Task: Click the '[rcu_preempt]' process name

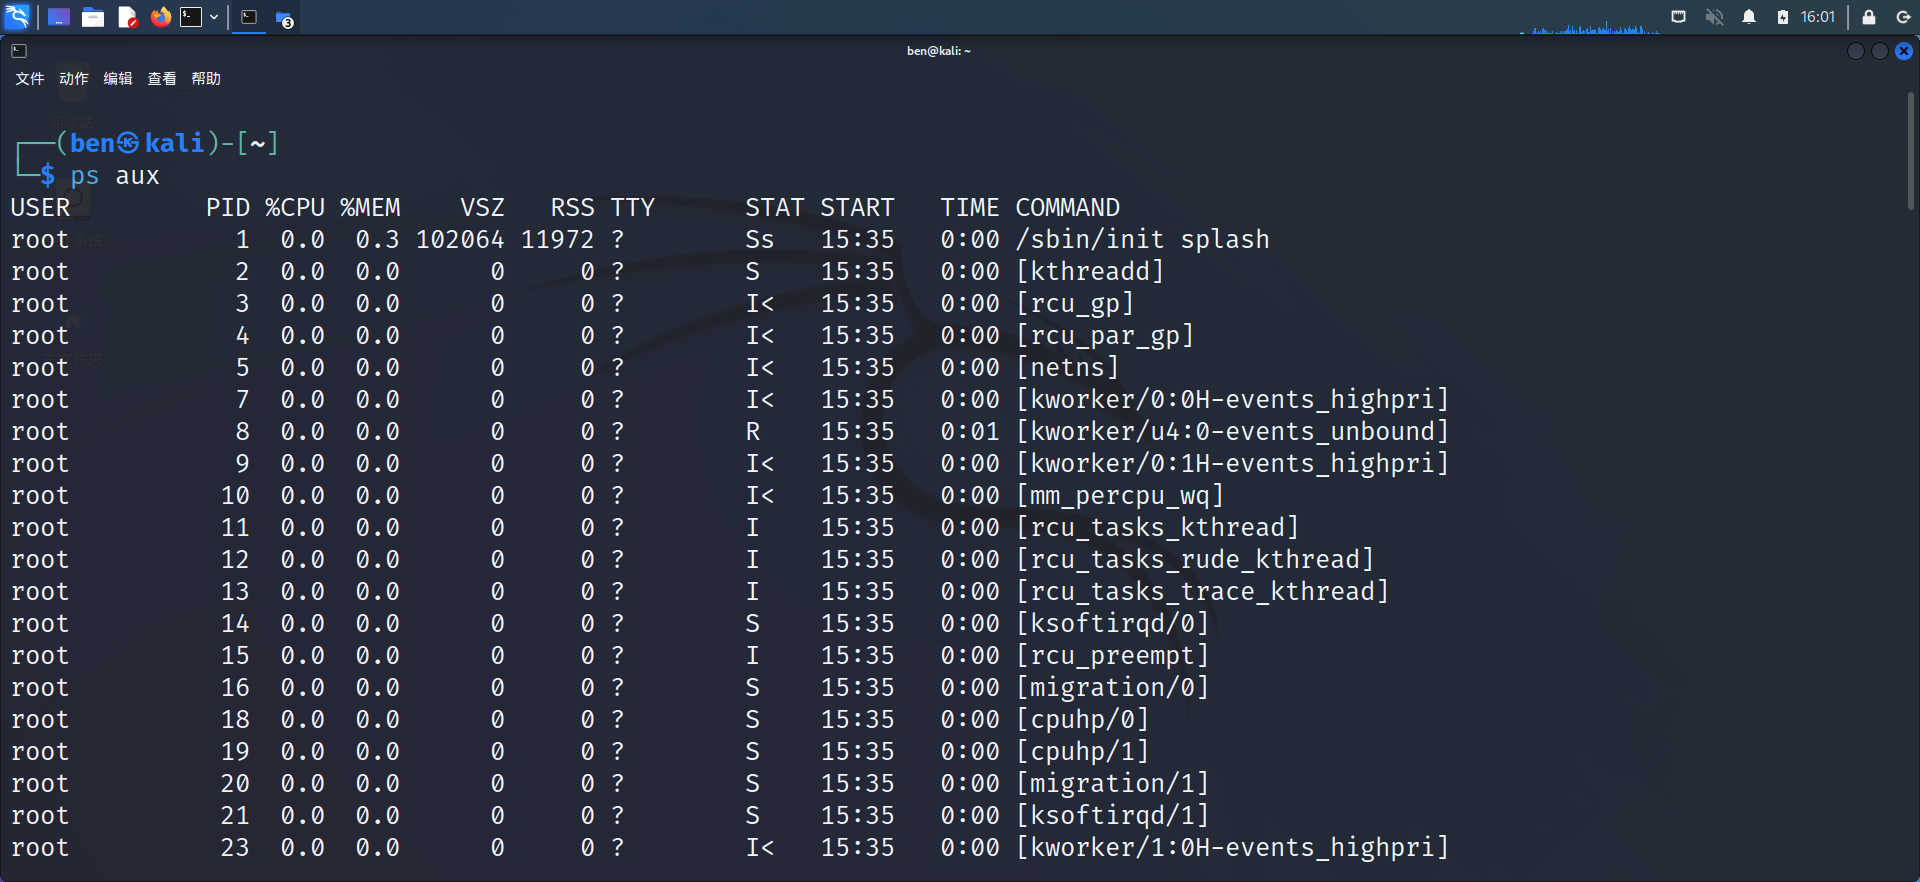Action: click(1113, 655)
